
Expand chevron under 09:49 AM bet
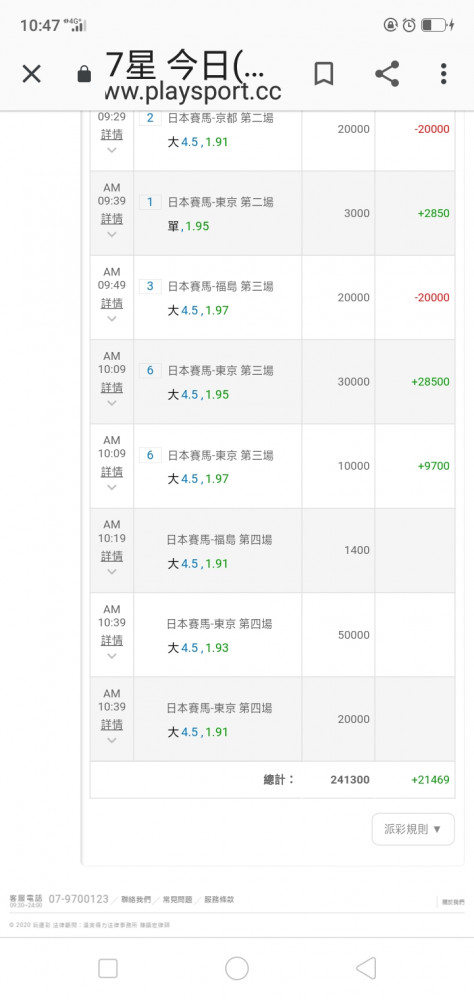[x=112, y=318]
